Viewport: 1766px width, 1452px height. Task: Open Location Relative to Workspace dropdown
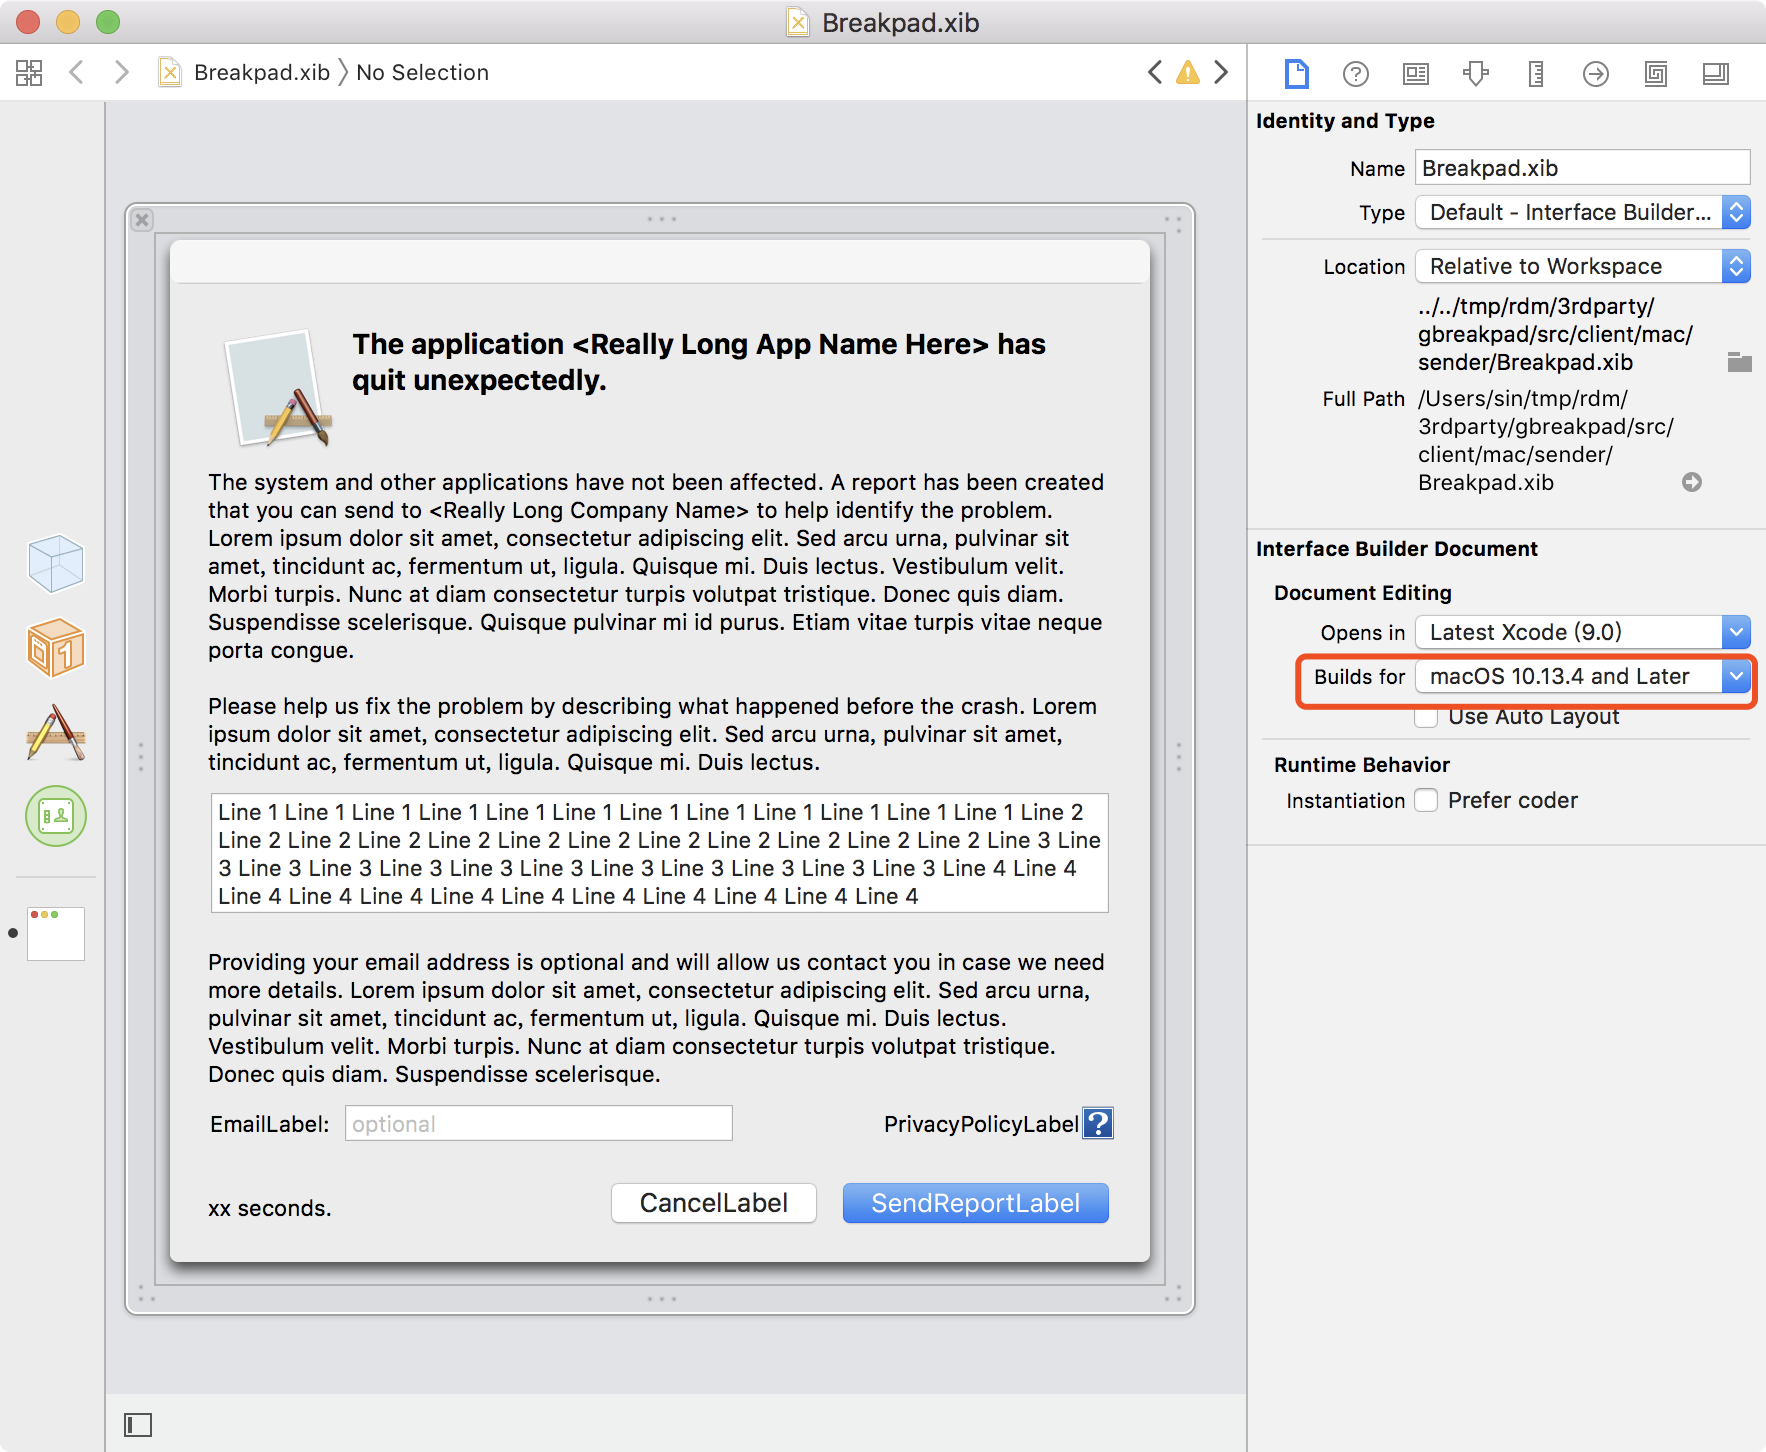point(1582,266)
